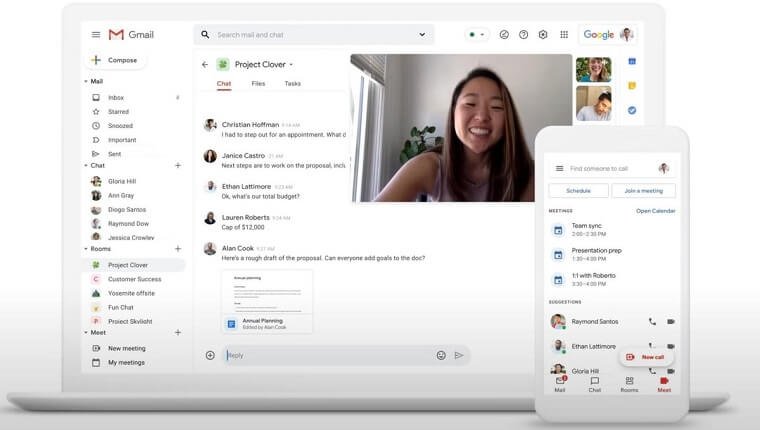The width and height of the screenshot is (760, 430).
Task: Start video call with Raymond Santos on phone
Action: point(671,321)
